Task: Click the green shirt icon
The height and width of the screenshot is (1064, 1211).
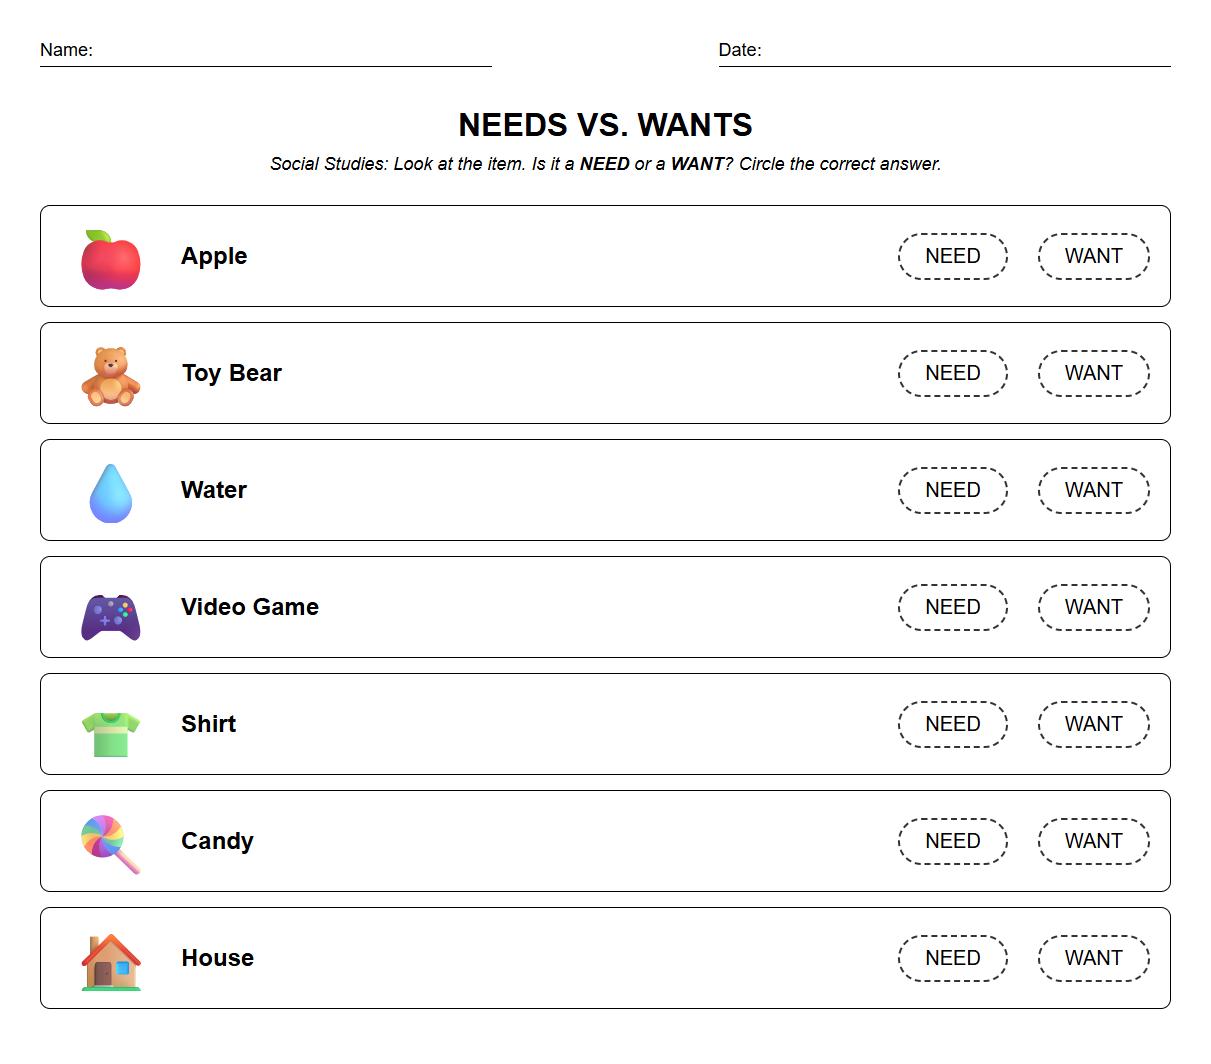Action: click(110, 733)
